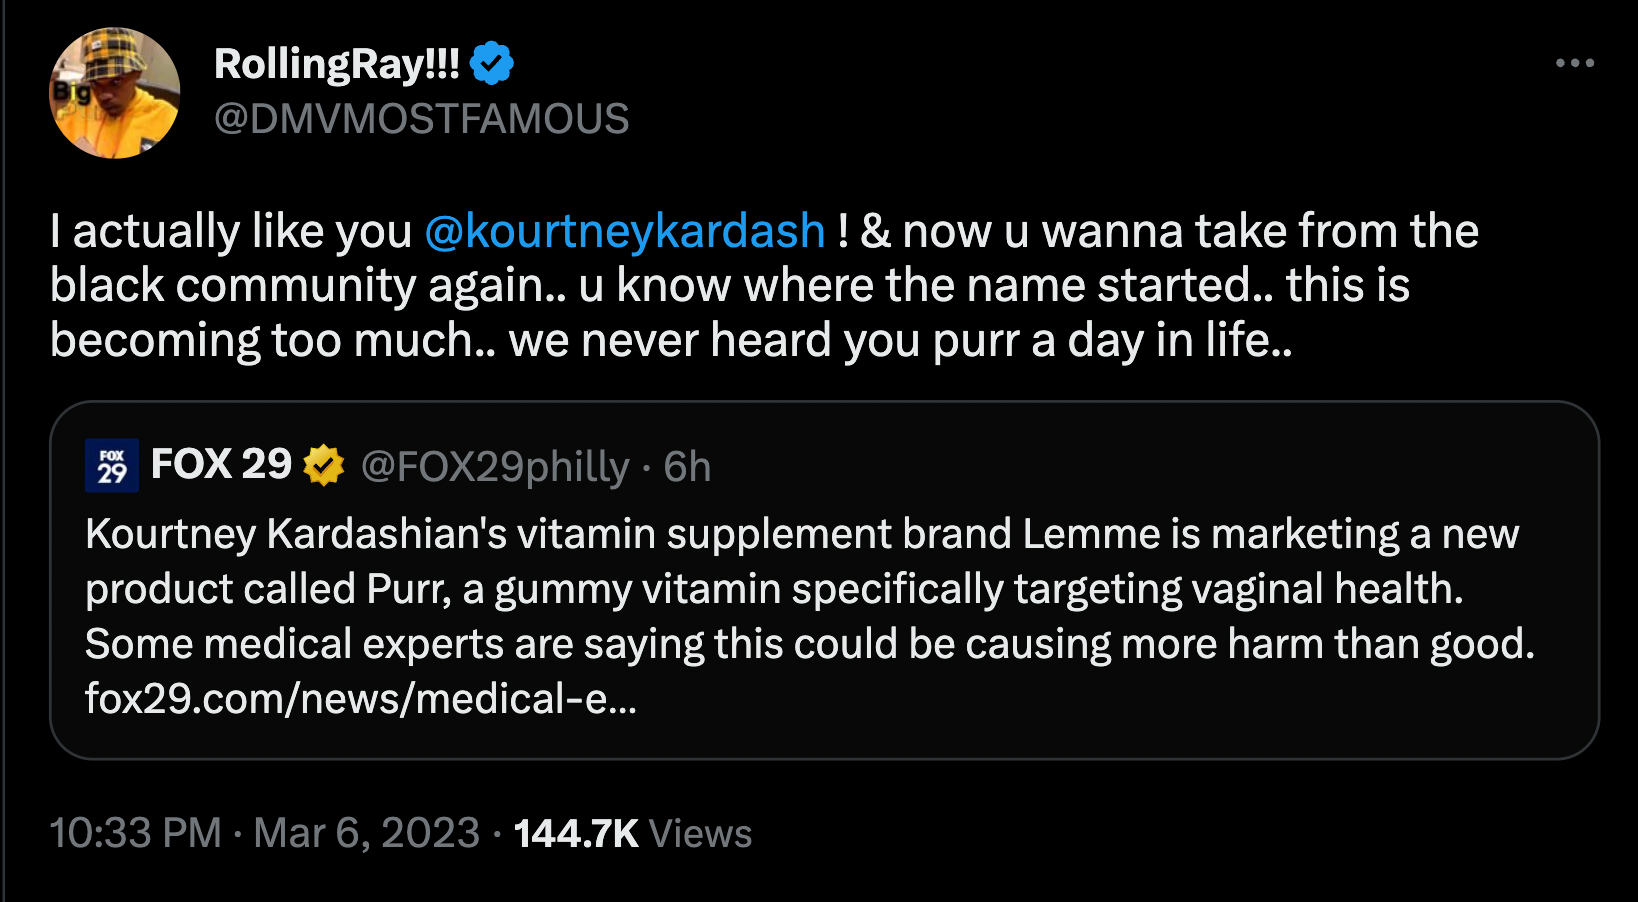Click the @DMVMOSTFAMOUS handle
Viewport: 1638px width, 902px height.
tap(421, 118)
